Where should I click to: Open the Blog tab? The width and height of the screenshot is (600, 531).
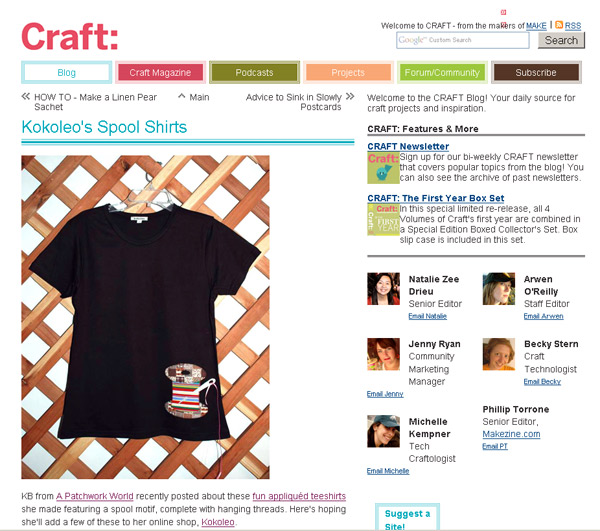pyautogui.click(x=67, y=72)
